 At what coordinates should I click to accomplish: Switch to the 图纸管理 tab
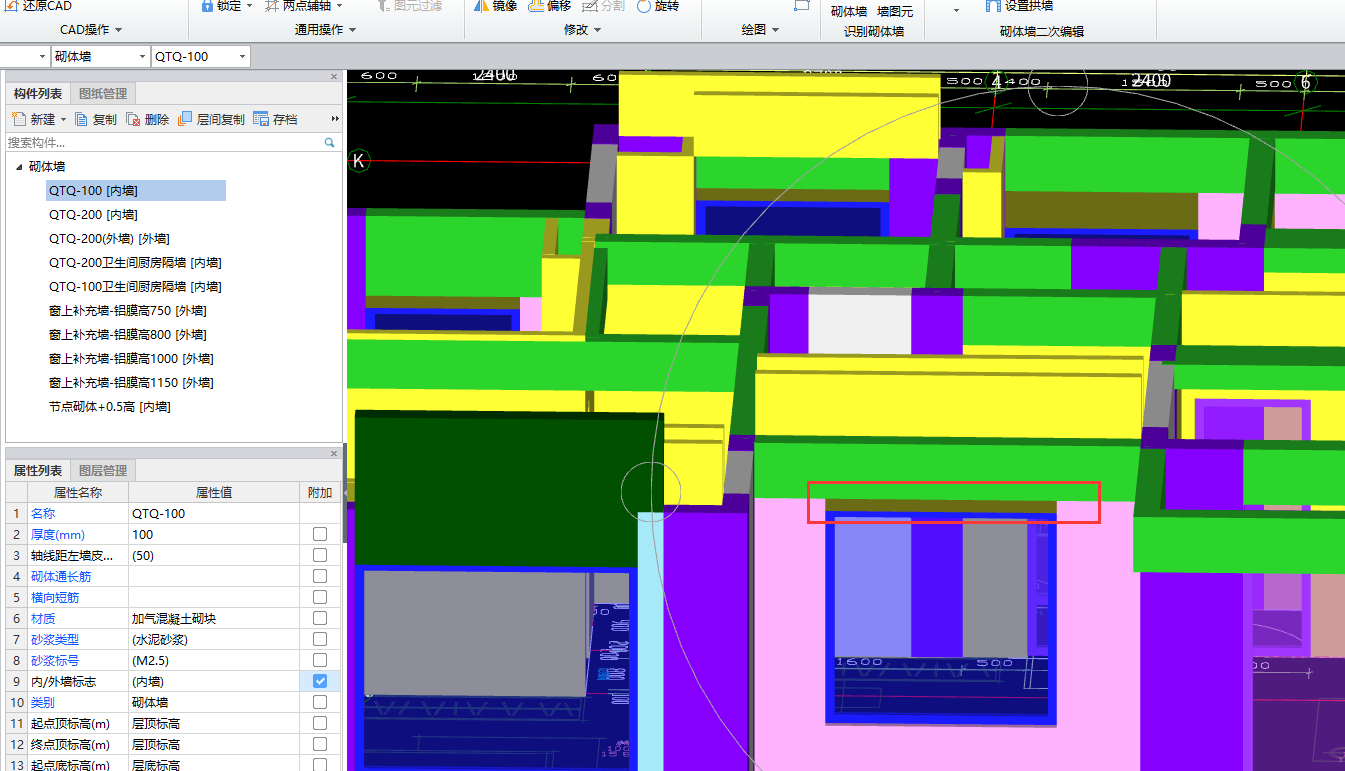pos(103,94)
